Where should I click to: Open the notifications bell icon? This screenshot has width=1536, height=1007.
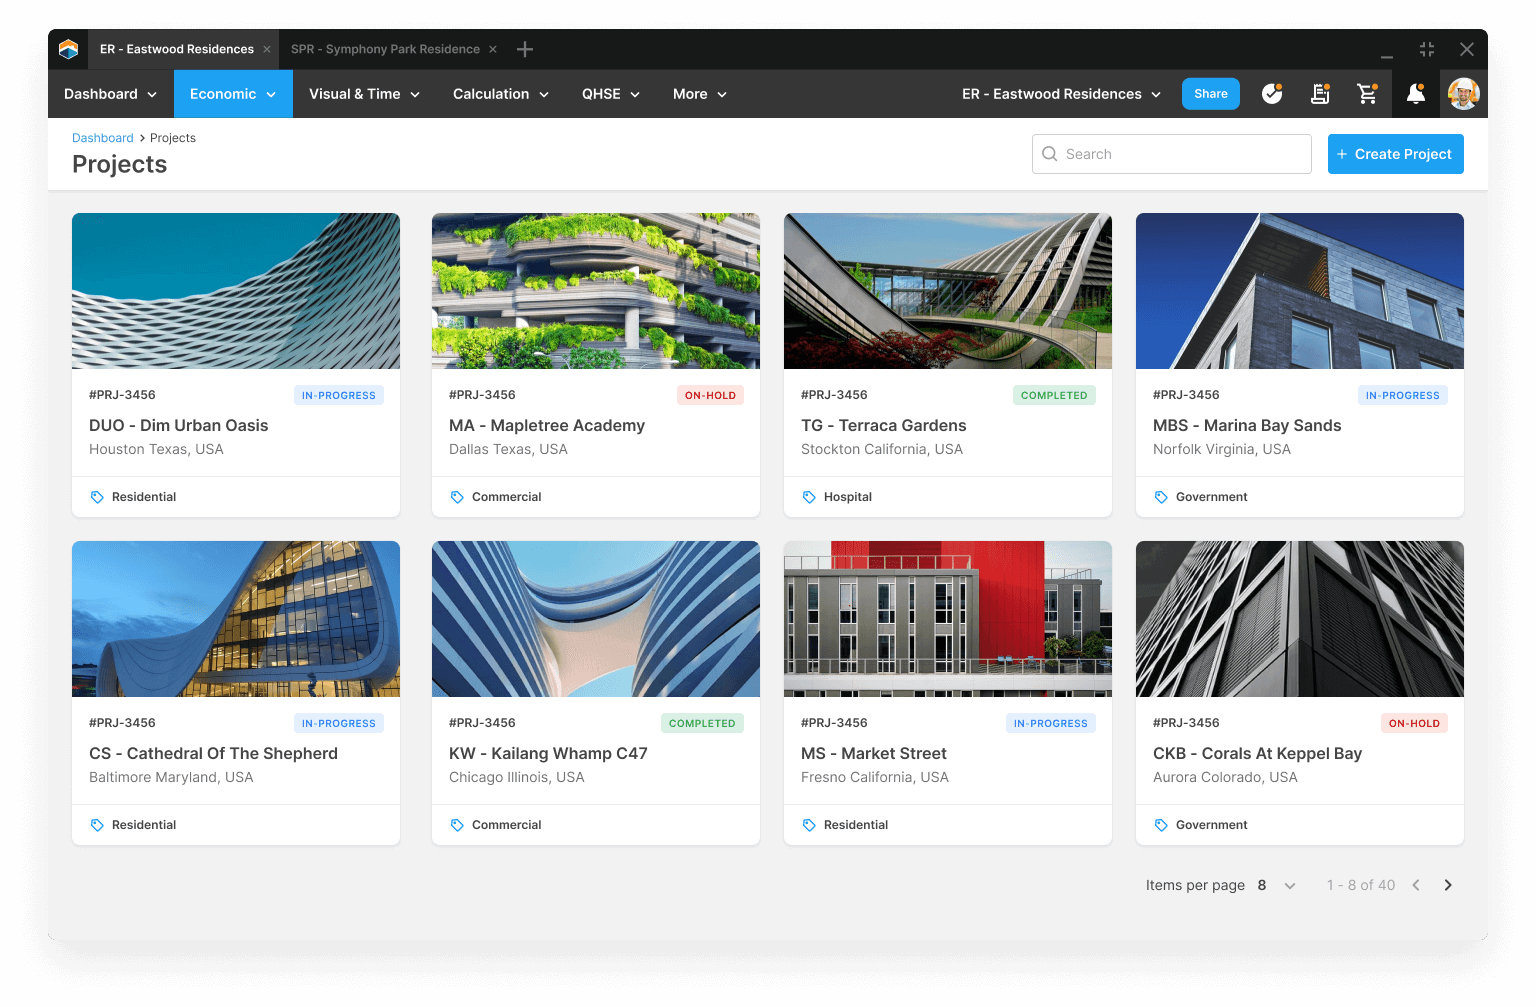tap(1415, 94)
